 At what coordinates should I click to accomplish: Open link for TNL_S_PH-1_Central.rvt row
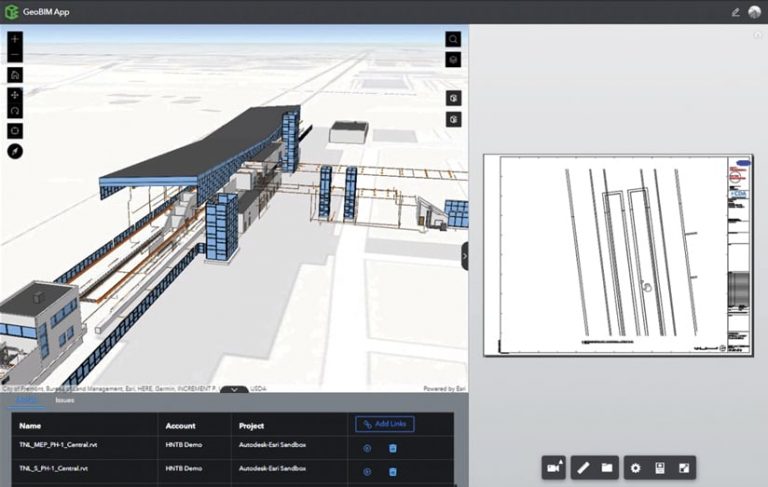tap(367, 472)
